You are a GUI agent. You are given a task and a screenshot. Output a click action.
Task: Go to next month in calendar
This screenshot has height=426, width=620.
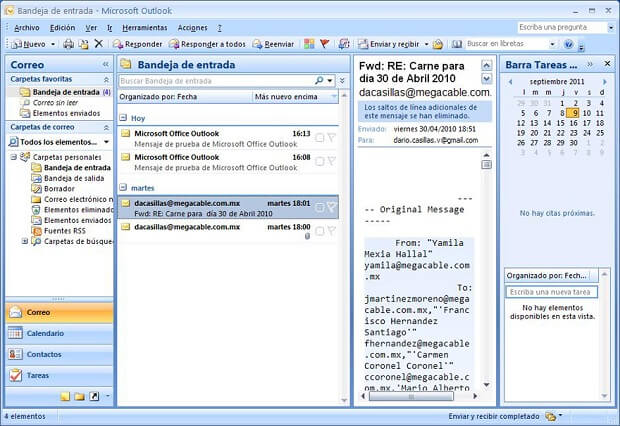605,82
